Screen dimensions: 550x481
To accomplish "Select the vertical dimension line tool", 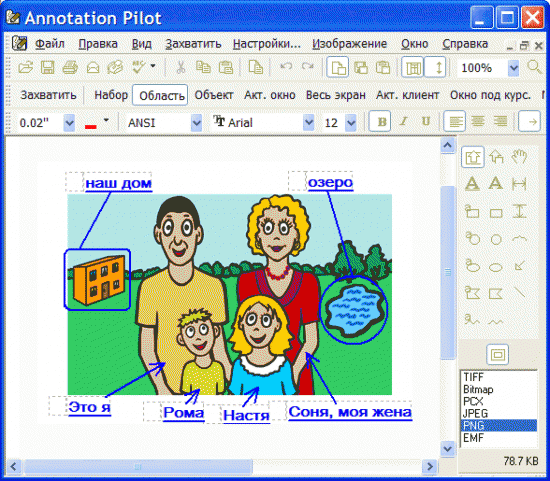I will pyautogui.click(x=519, y=212).
